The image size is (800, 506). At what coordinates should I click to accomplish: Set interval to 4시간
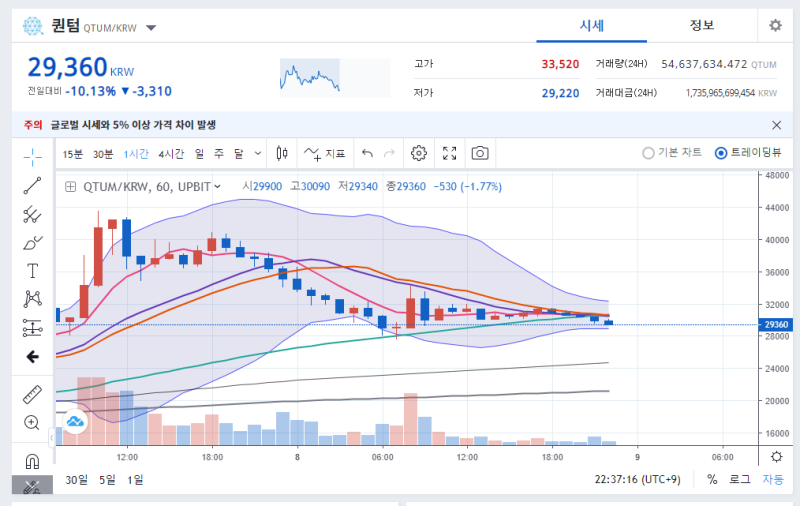coord(171,154)
